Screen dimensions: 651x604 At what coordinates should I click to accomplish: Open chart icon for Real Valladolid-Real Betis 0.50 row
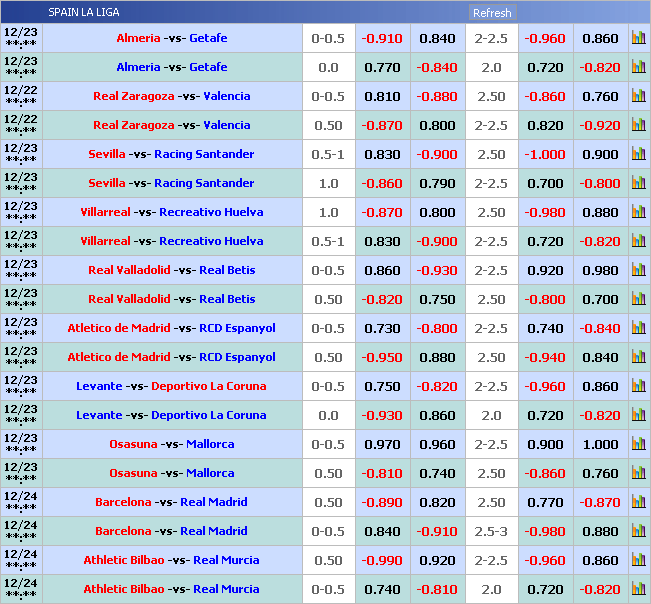pos(638,299)
